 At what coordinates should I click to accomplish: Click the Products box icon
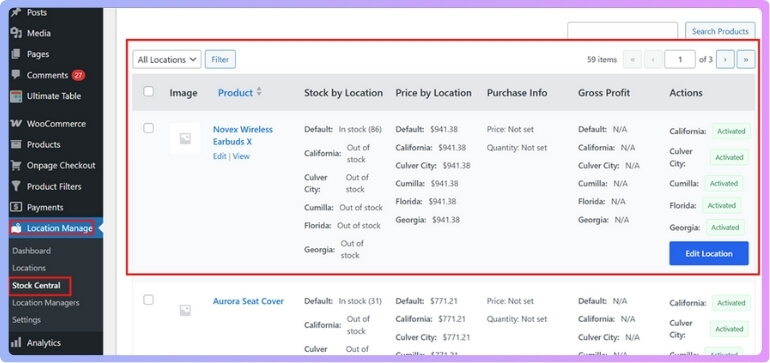(x=16, y=144)
